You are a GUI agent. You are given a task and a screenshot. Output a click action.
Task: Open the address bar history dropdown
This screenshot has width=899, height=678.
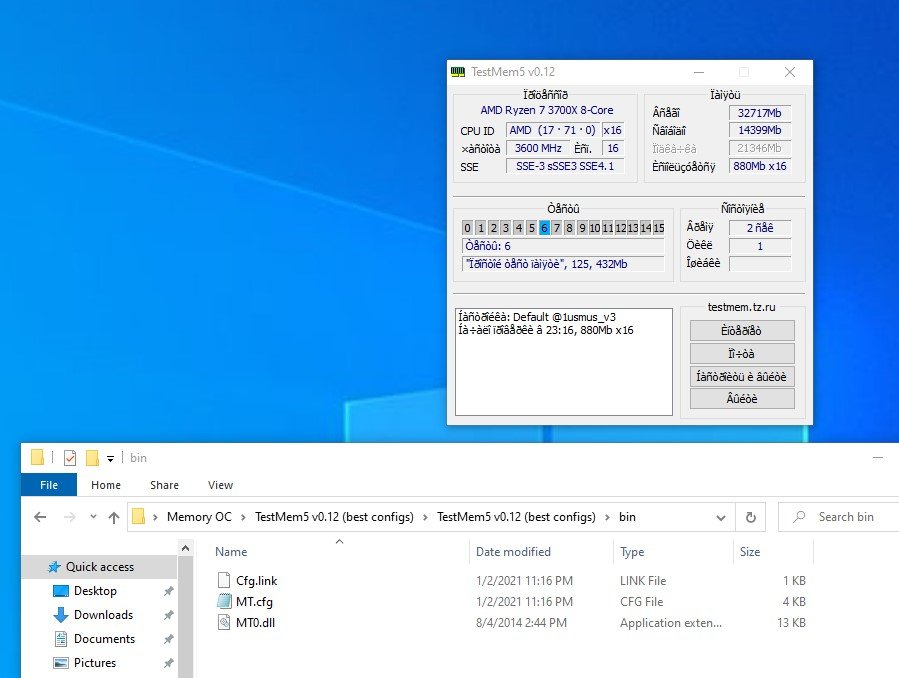721,518
